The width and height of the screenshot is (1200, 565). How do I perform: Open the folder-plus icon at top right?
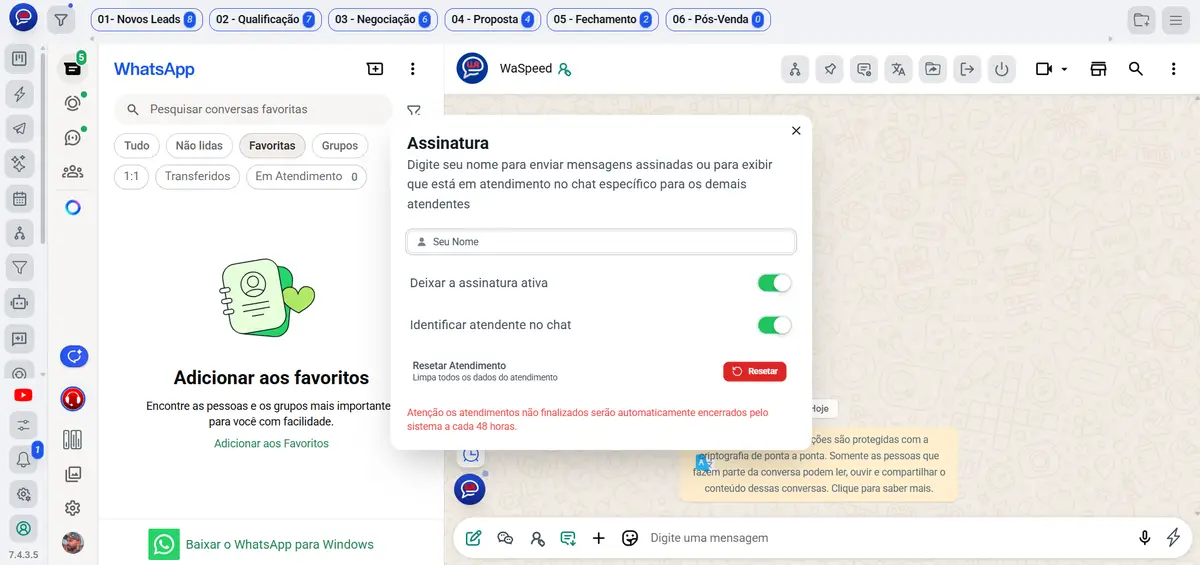coord(1141,19)
